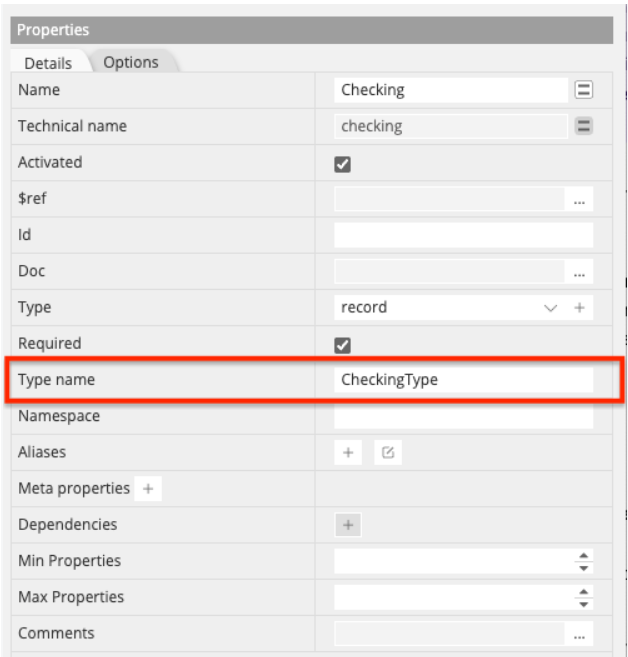Click the Min Properties stepper arrows

[x=585, y=561]
